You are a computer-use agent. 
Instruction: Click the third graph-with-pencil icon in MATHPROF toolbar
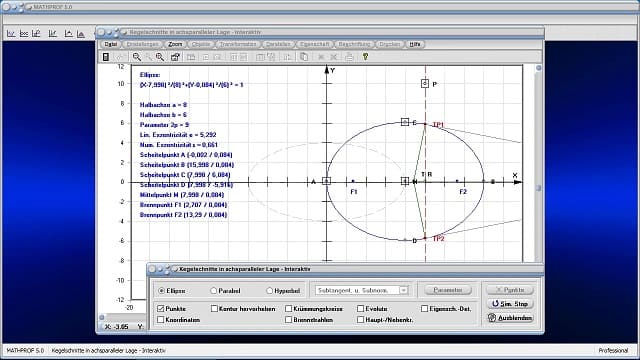[37, 34]
